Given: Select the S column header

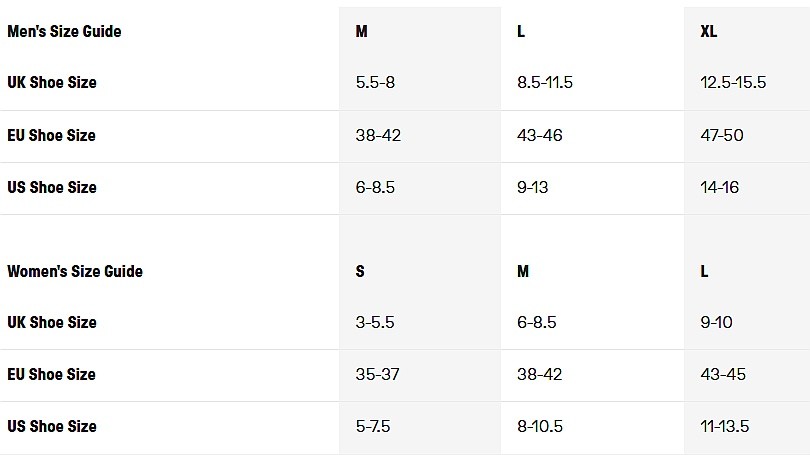Looking at the screenshot, I should tap(360, 271).
